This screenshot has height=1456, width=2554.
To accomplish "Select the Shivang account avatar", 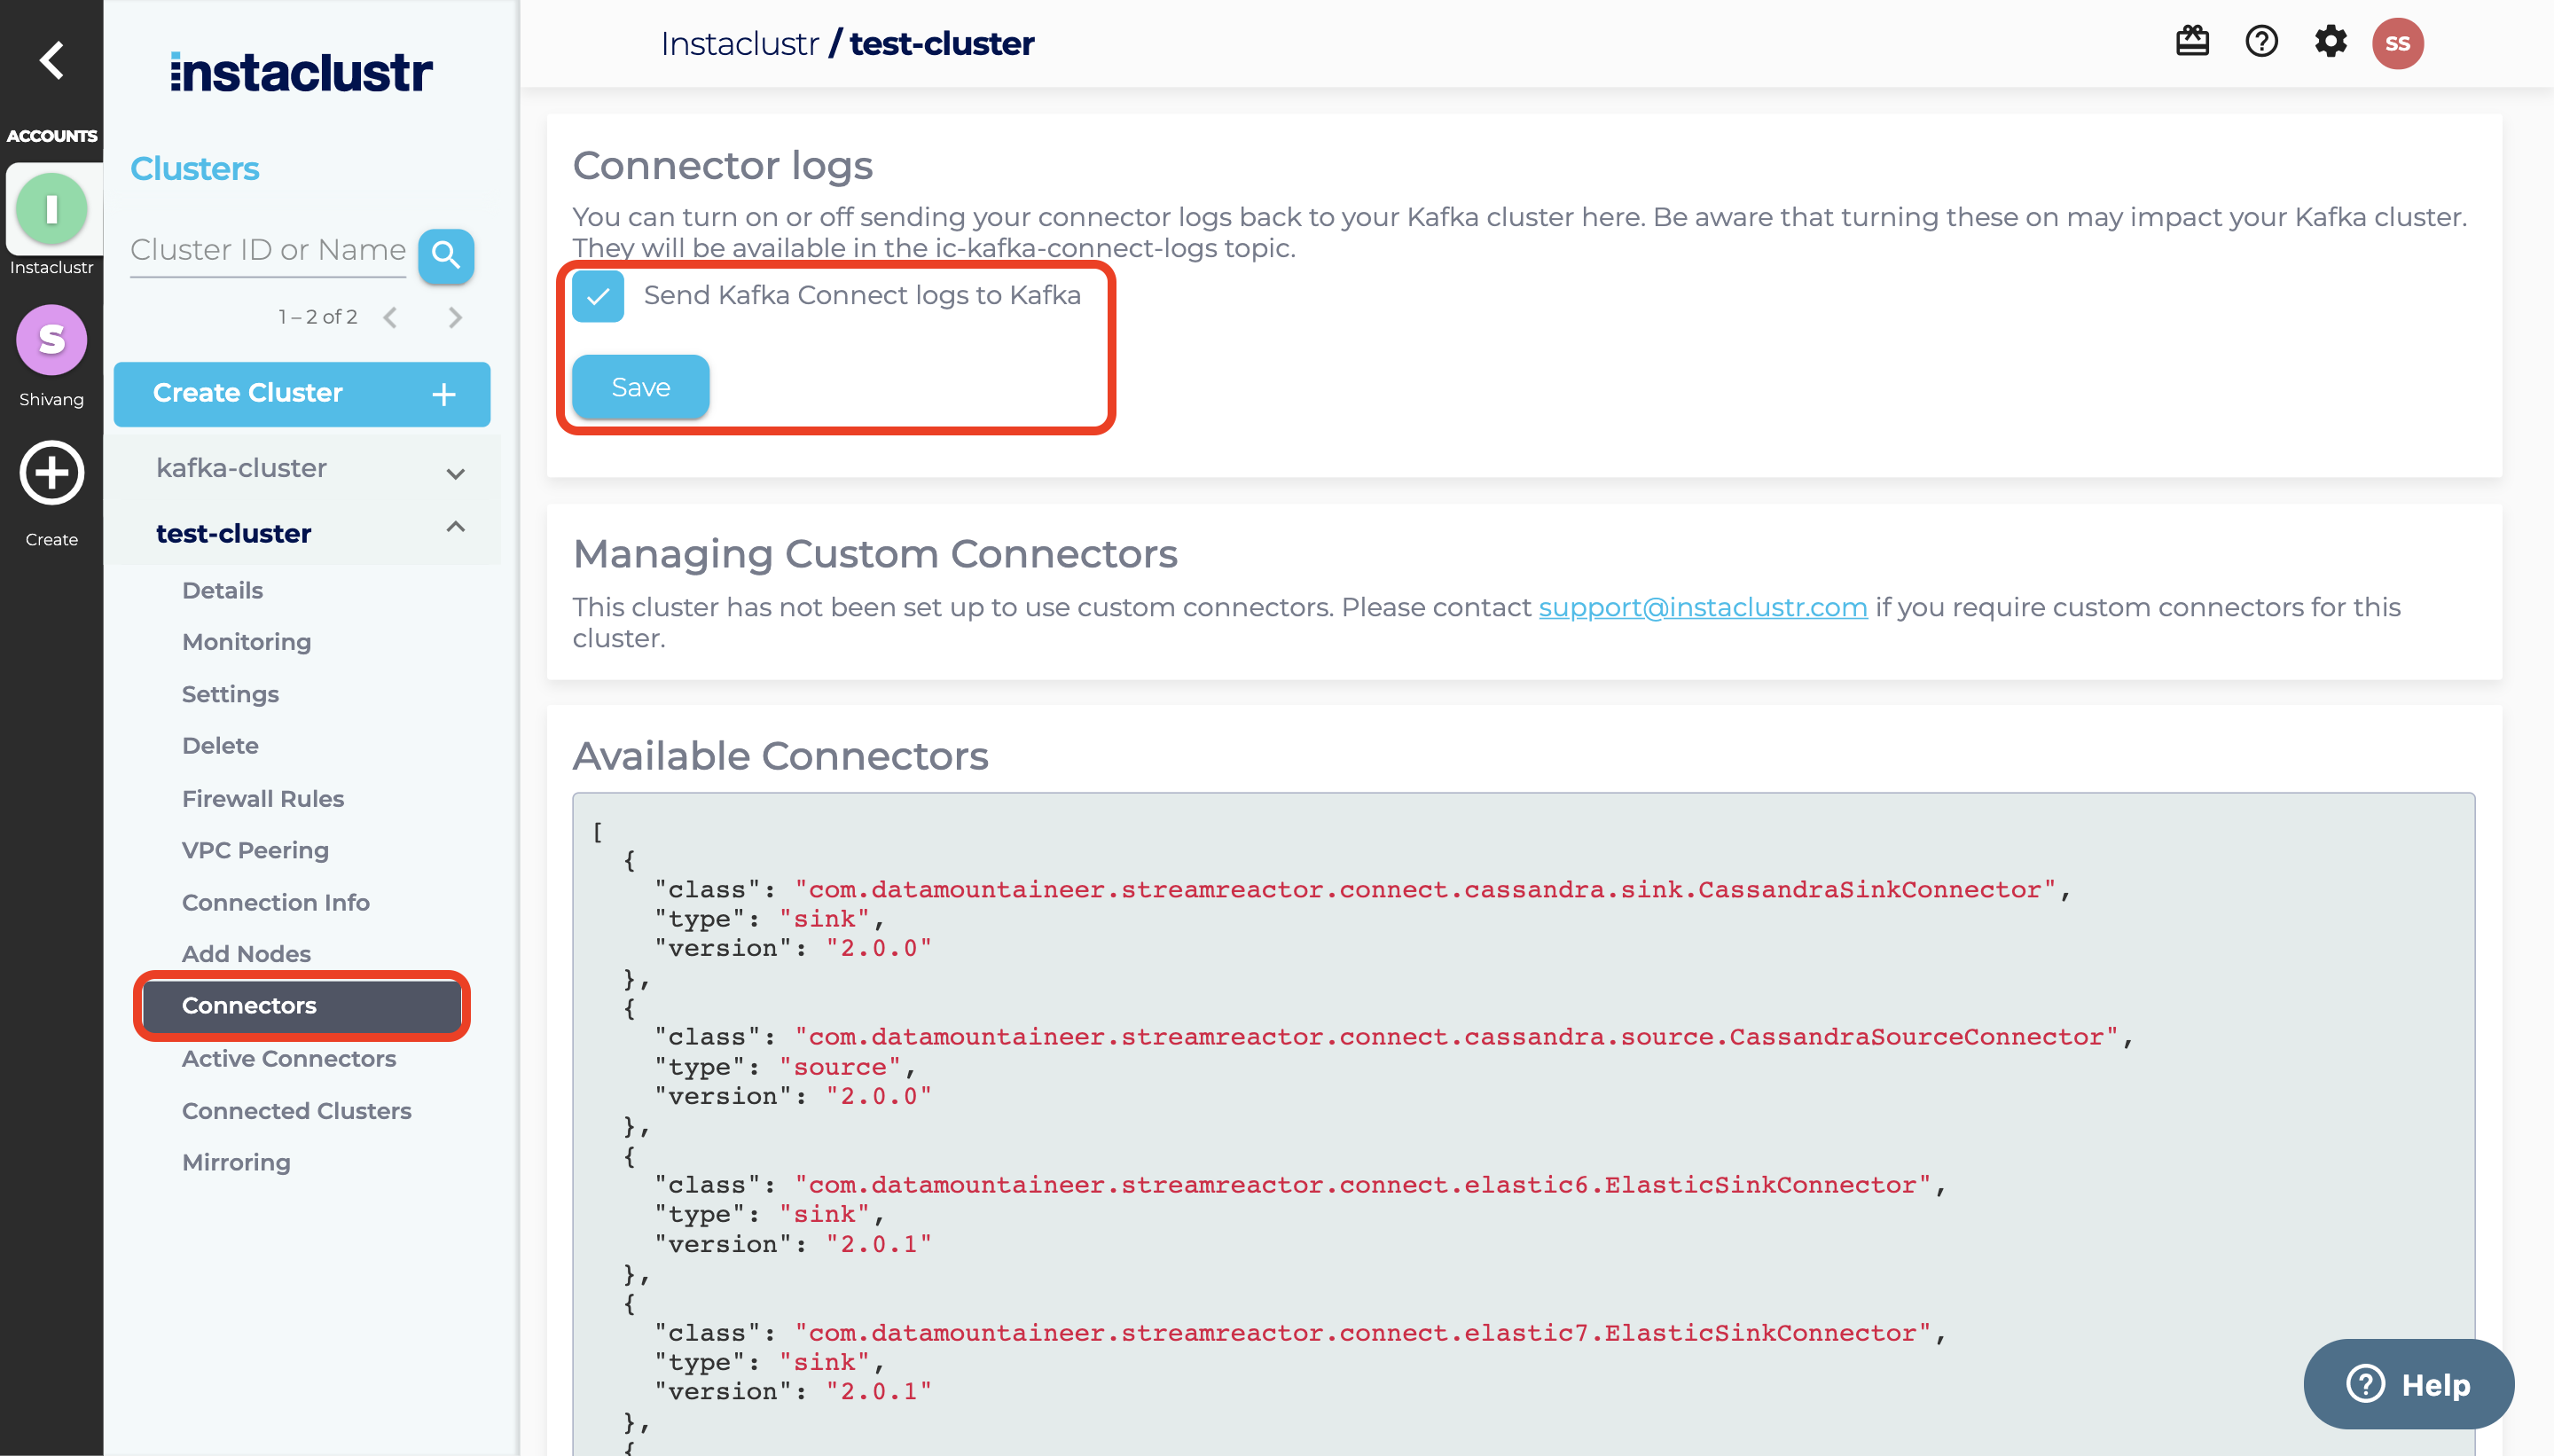I will pos(52,340).
